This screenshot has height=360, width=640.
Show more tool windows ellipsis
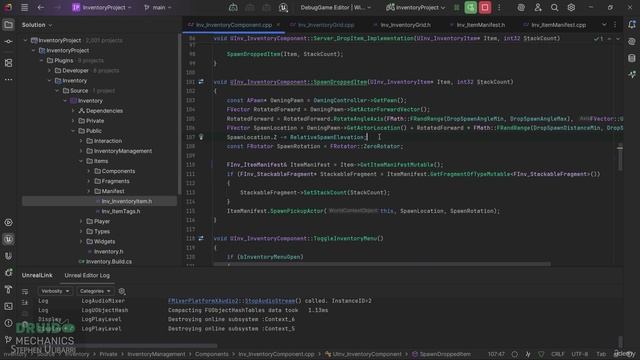8,80
